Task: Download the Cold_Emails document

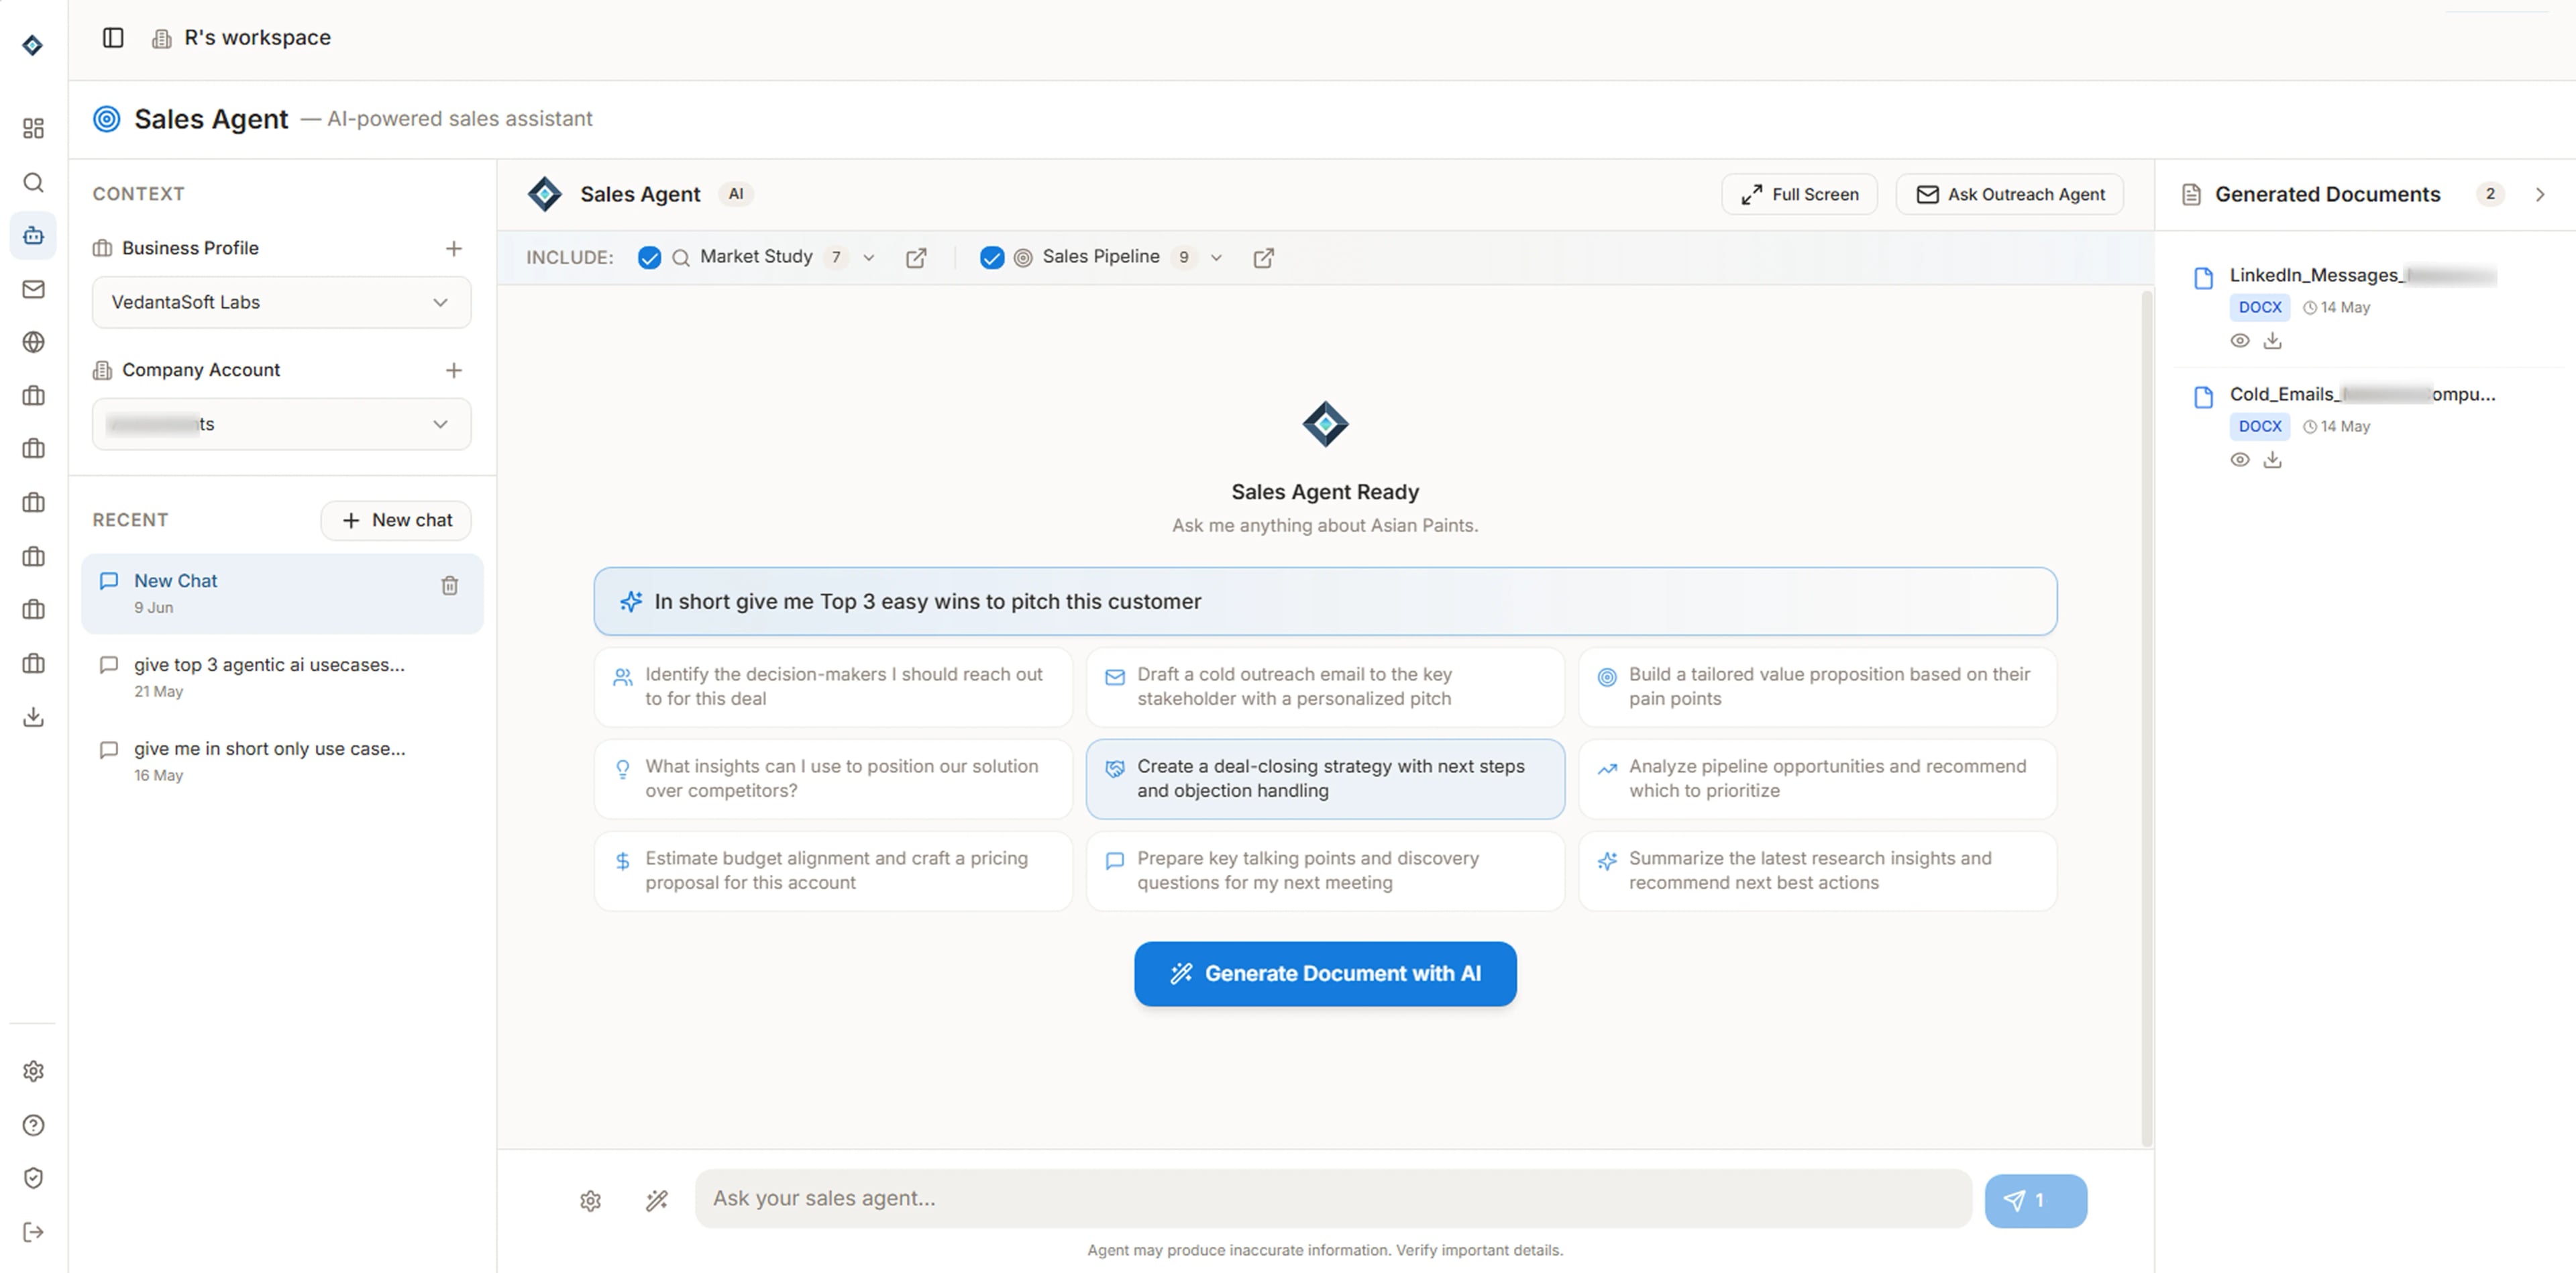Action: coord(2273,460)
